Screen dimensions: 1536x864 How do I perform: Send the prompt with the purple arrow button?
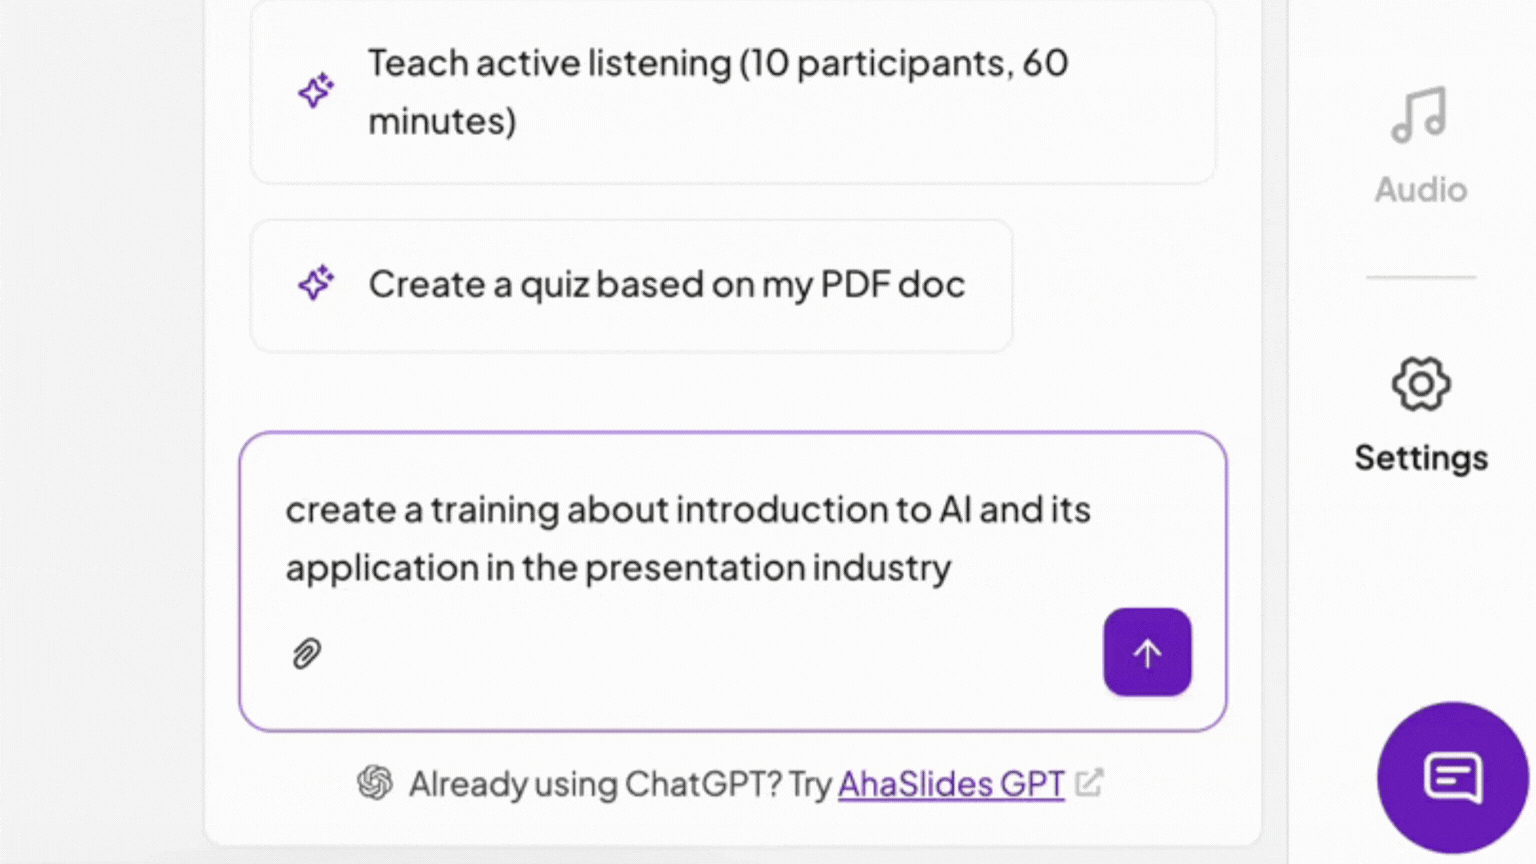[1147, 652]
